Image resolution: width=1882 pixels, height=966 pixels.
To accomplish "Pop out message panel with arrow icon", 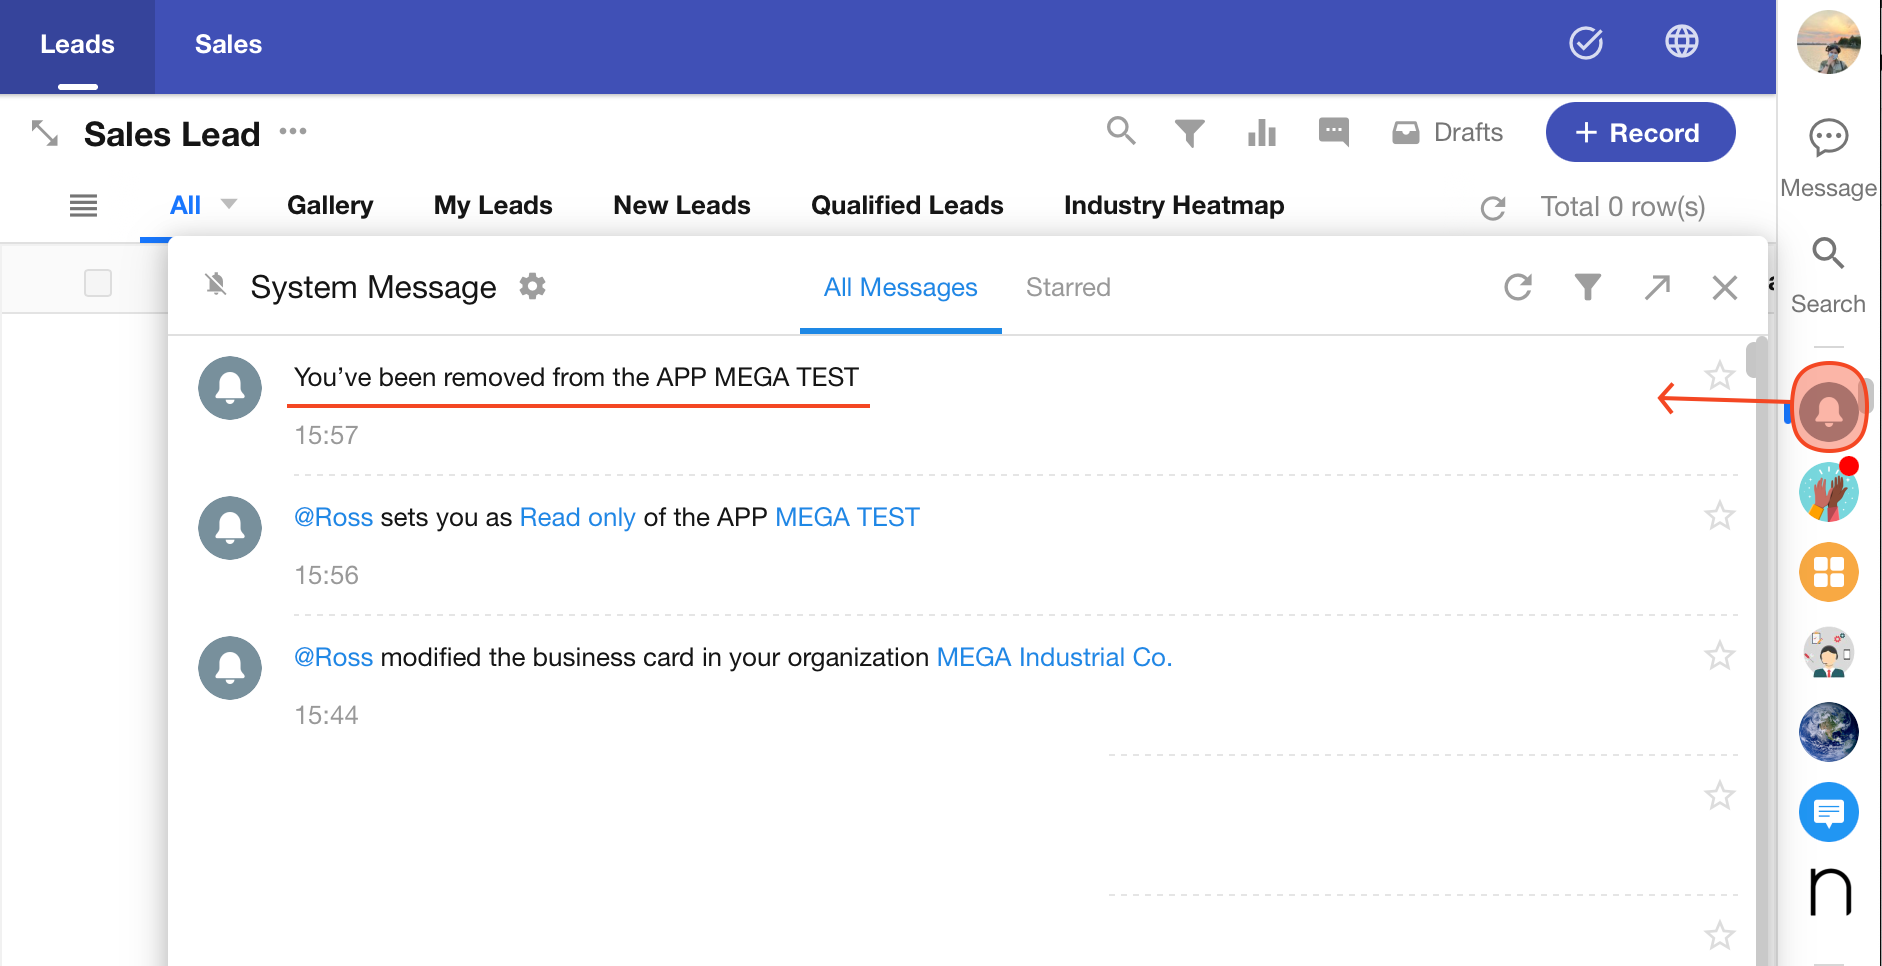I will [1657, 288].
